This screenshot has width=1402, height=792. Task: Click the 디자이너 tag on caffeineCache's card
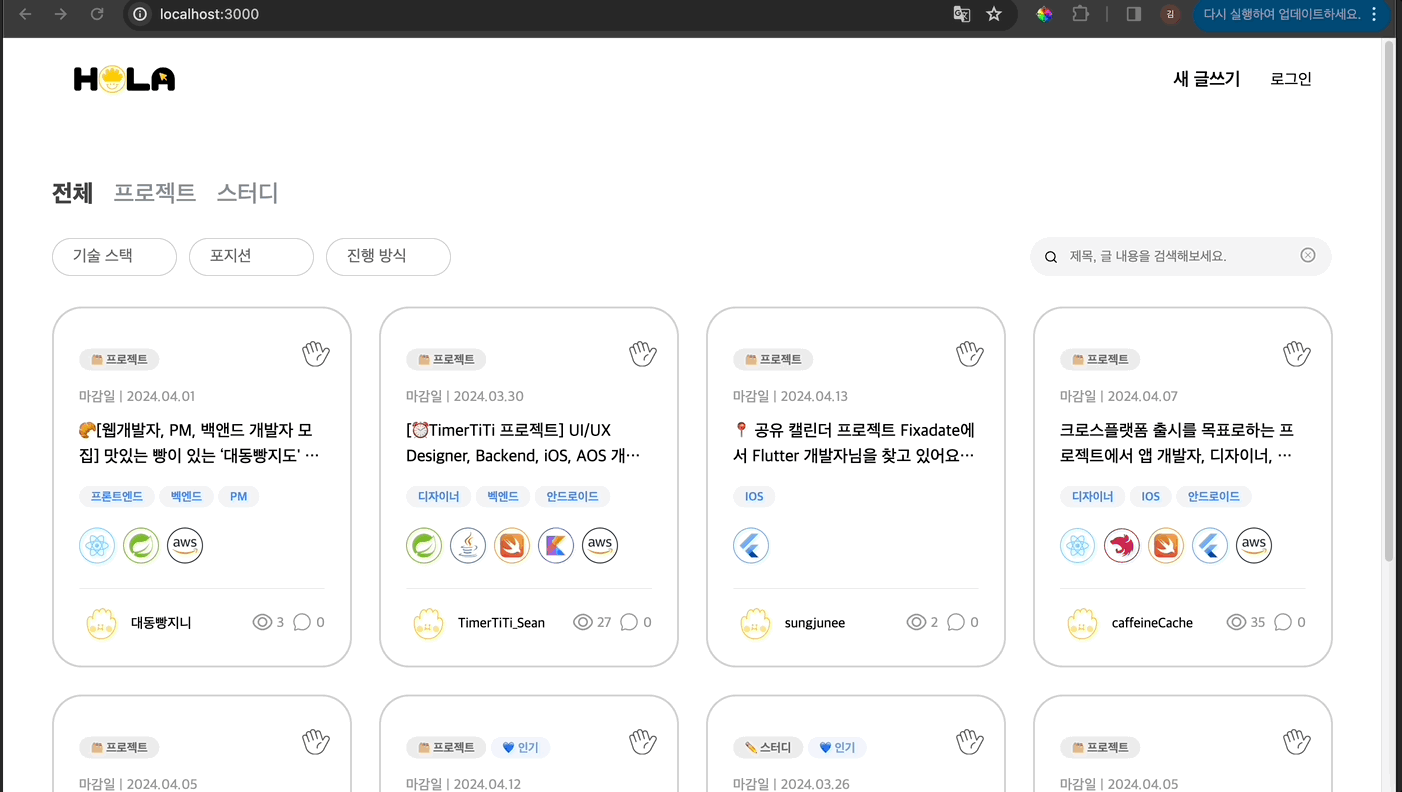click(1091, 496)
